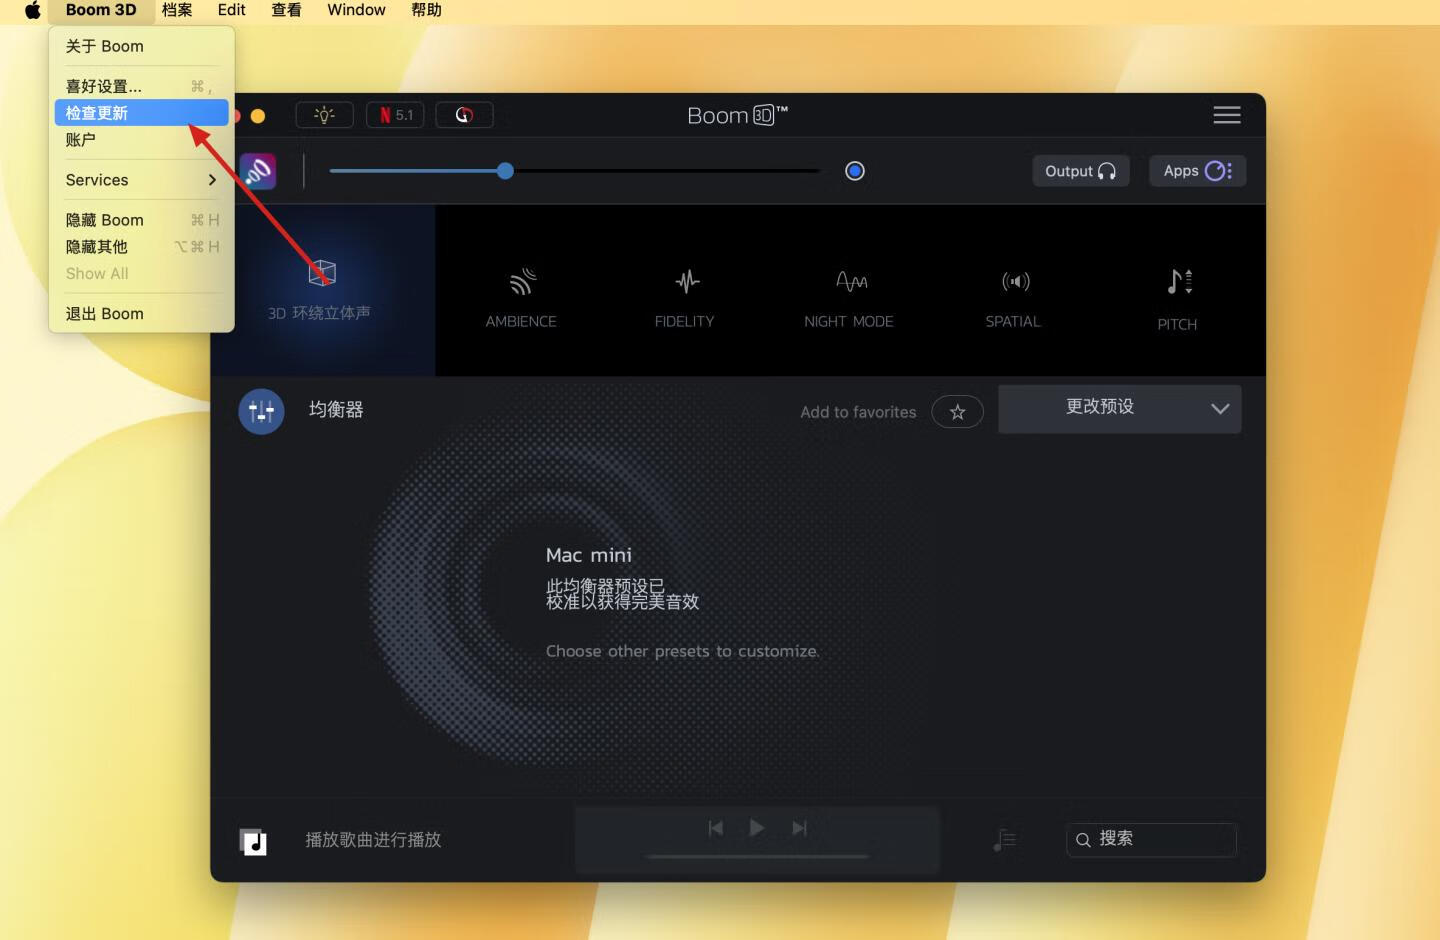The image size is (1440, 940).
Task: Click the yellow minimize window button
Action: [x=258, y=116]
